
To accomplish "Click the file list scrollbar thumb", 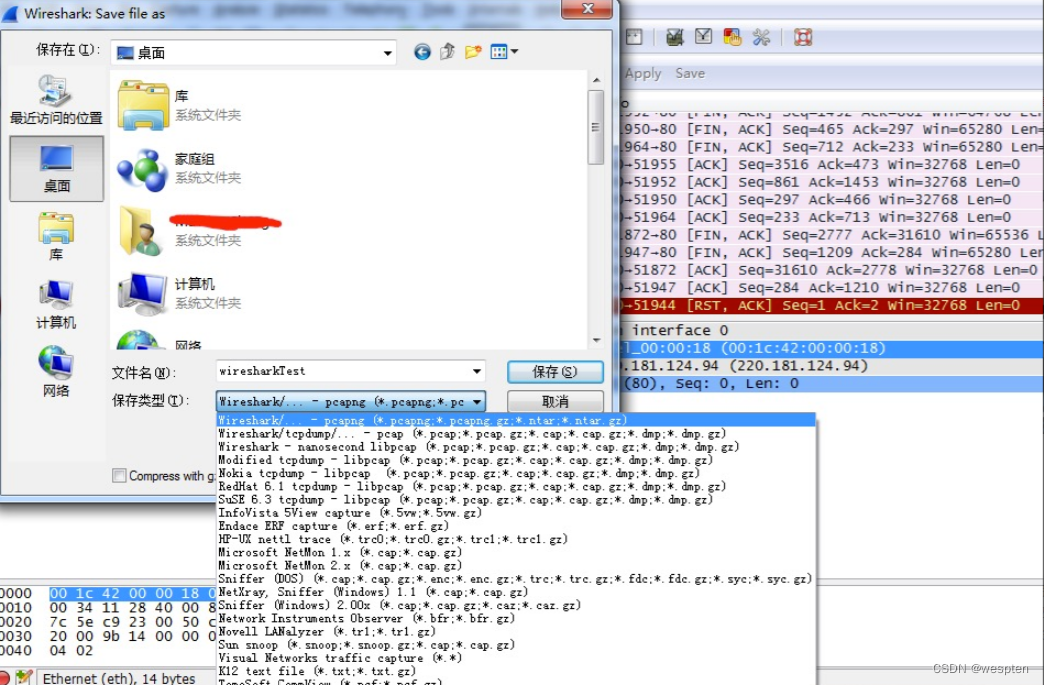I will [x=596, y=127].
